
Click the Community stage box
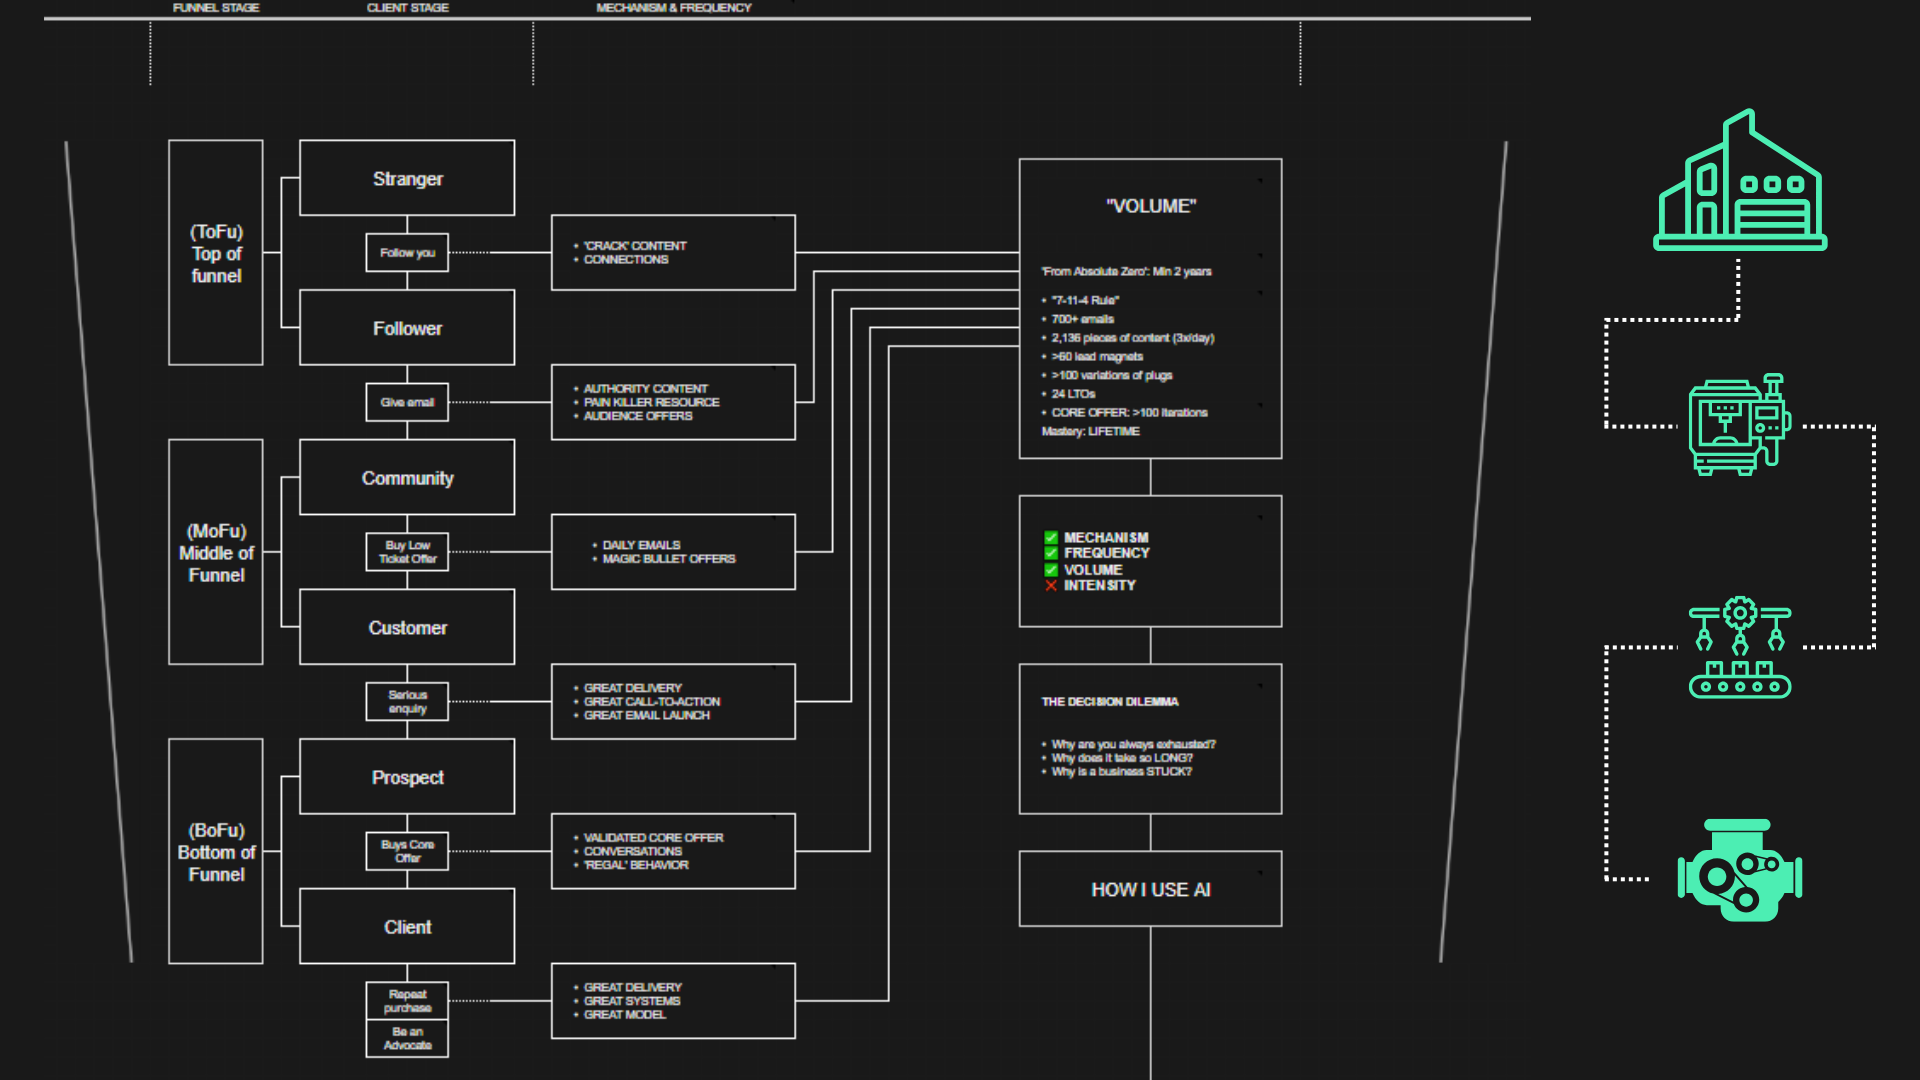pos(407,478)
